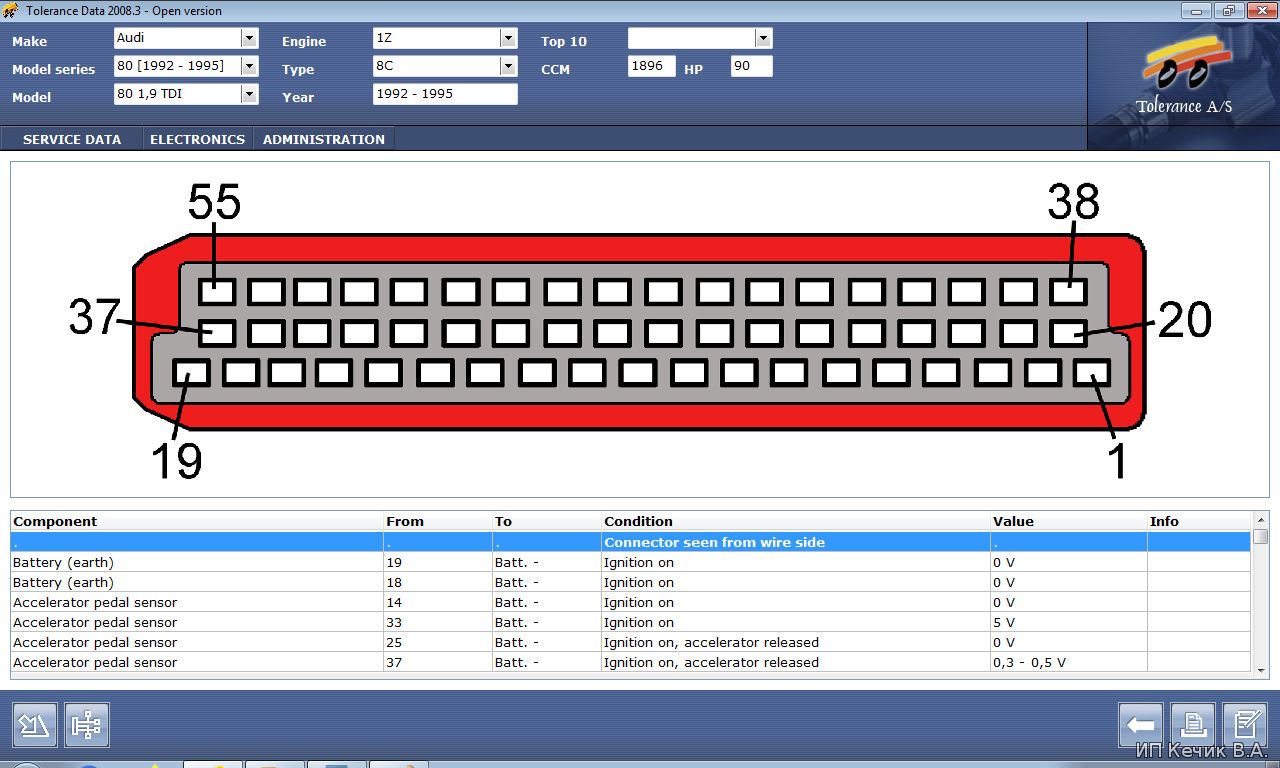This screenshot has height=768, width=1280.
Task: Click the From cell showing 14
Action: (x=438, y=602)
